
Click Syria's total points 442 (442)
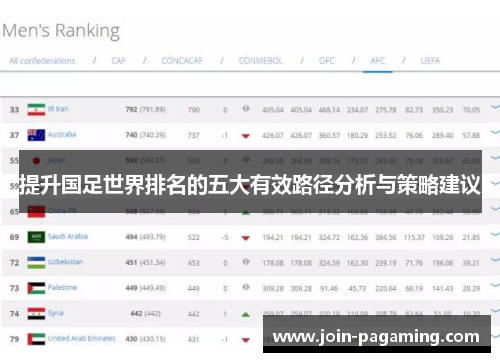coord(145,314)
